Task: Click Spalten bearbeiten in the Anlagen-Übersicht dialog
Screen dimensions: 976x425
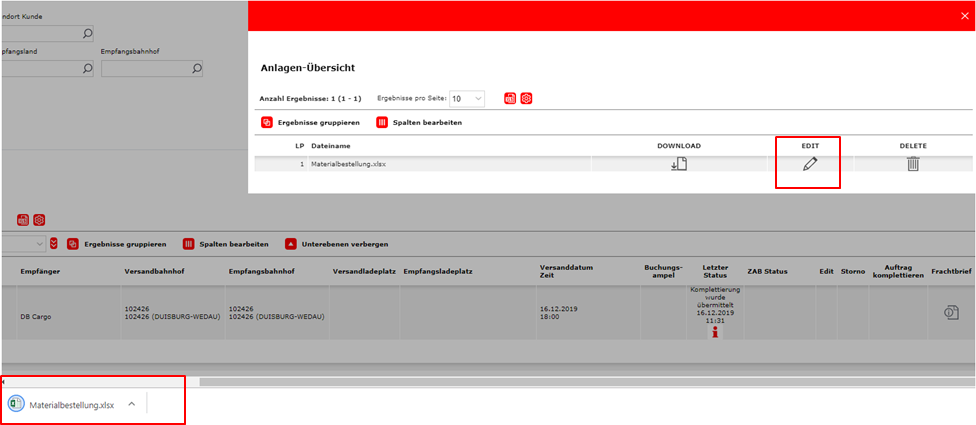Action: click(419, 123)
